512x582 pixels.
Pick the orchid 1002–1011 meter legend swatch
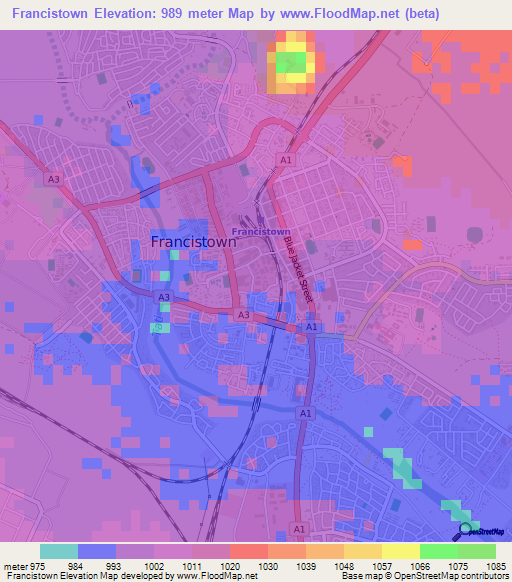point(173,552)
